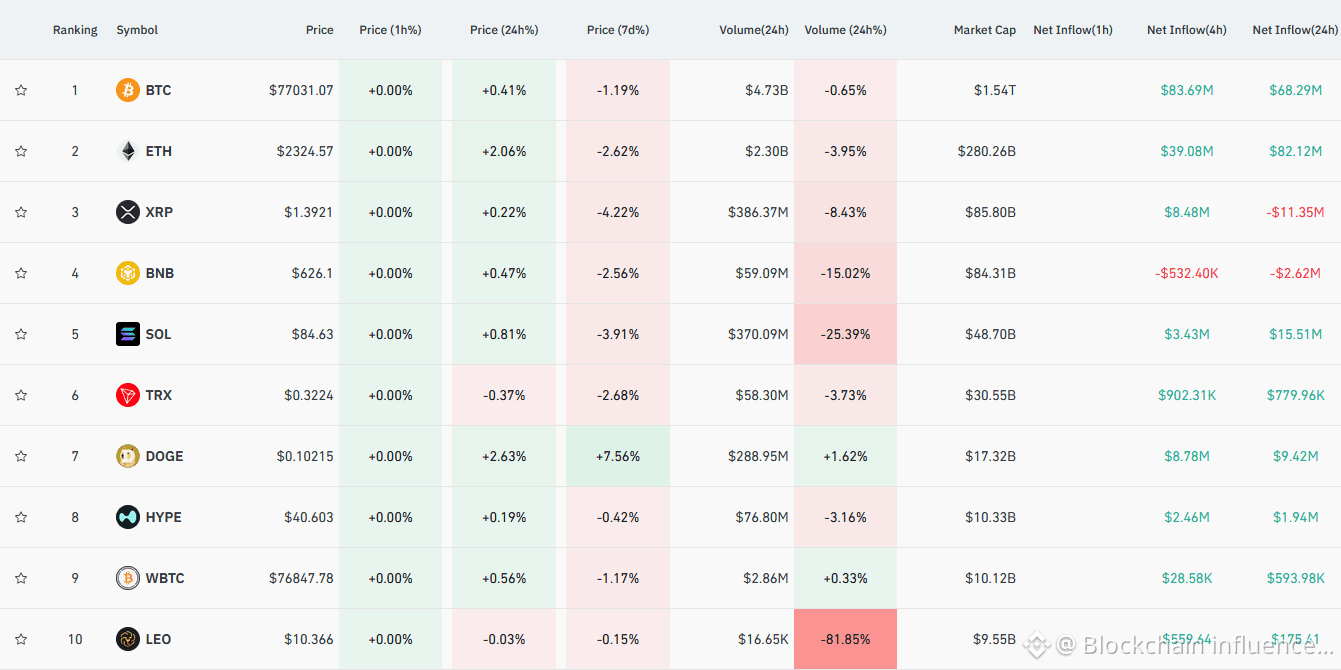Viewport: 1341px width, 670px height.
Task: Toggle the favorite star for ETH
Action: click(21, 151)
